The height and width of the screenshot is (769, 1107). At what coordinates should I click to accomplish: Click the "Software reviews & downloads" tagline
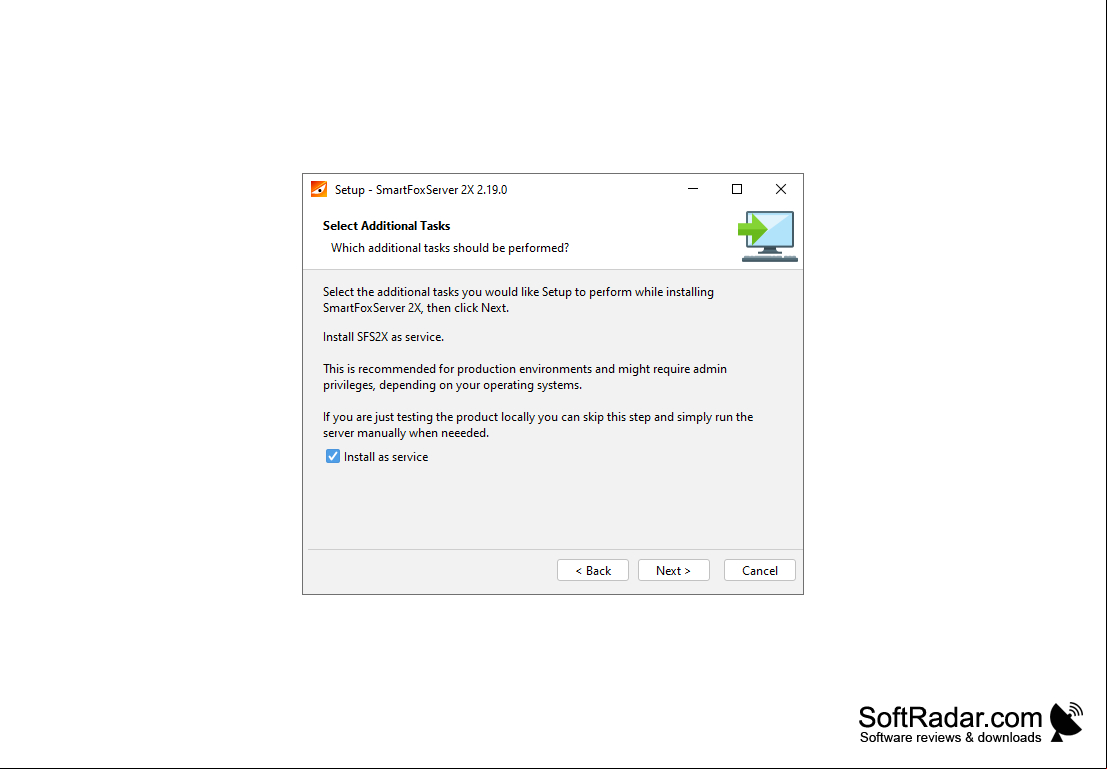point(950,737)
